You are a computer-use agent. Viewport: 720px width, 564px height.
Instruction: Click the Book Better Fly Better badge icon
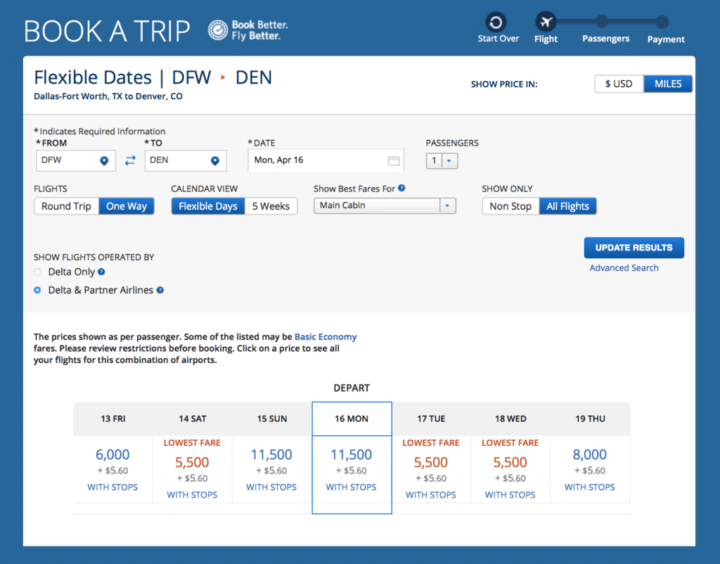(218, 30)
